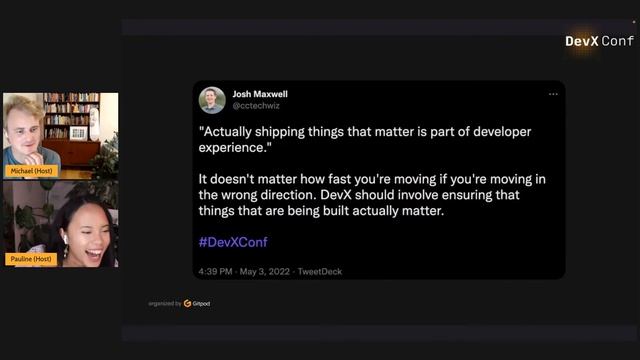The width and height of the screenshot is (640, 360).
Task: Click the 4:39 PM May 3, 2022 timestamp
Action: tap(244, 271)
